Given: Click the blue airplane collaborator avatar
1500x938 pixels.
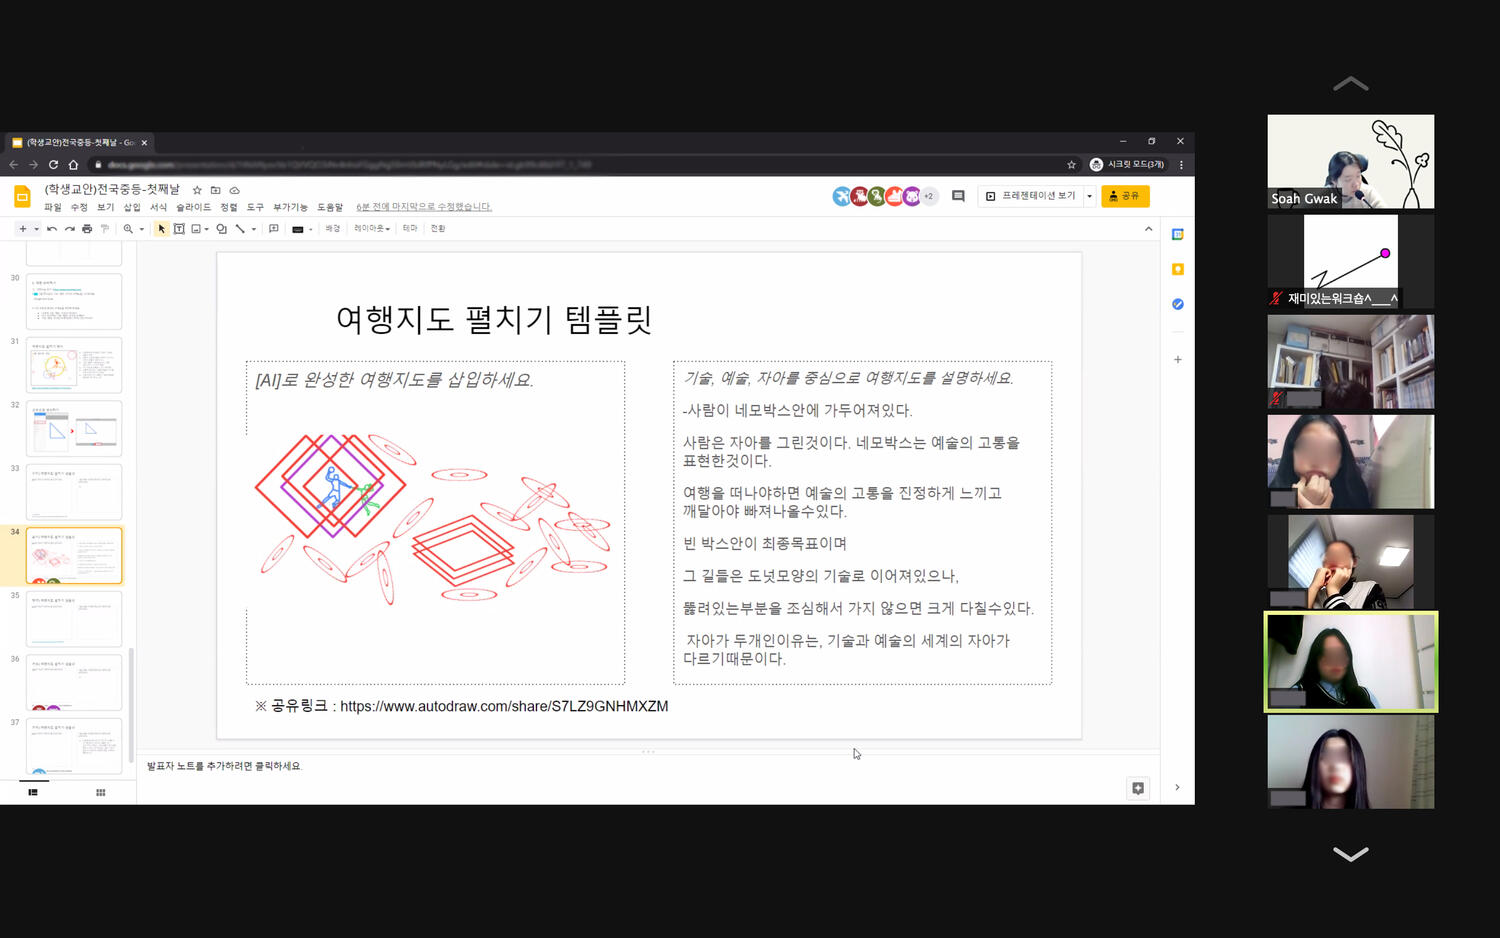Looking at the screenshot, I should (x=842, y=196).
